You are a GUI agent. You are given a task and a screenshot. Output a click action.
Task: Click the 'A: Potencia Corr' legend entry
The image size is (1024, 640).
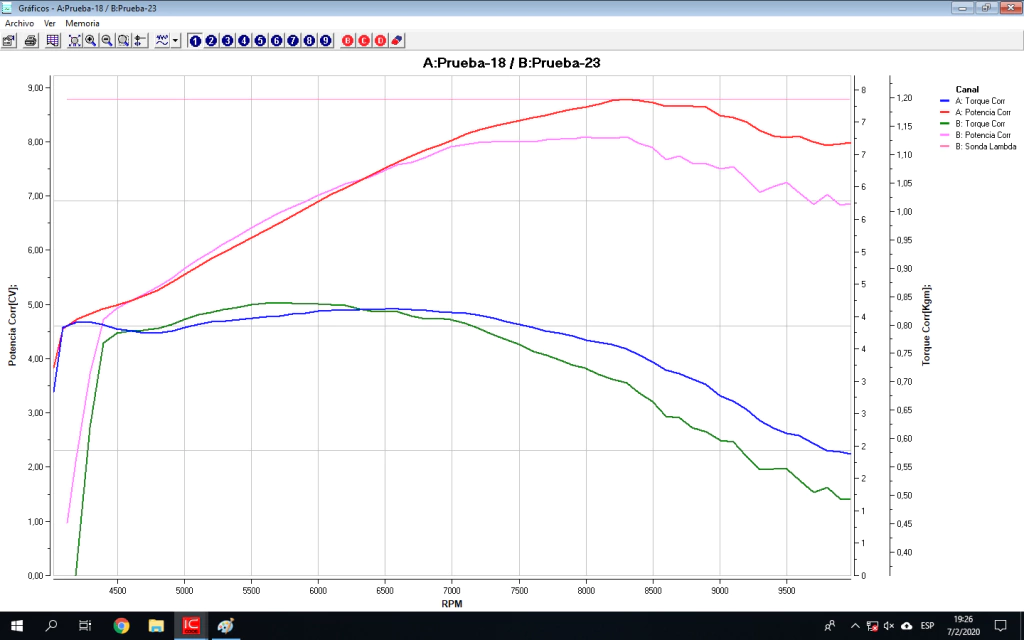tap(986, 112)
